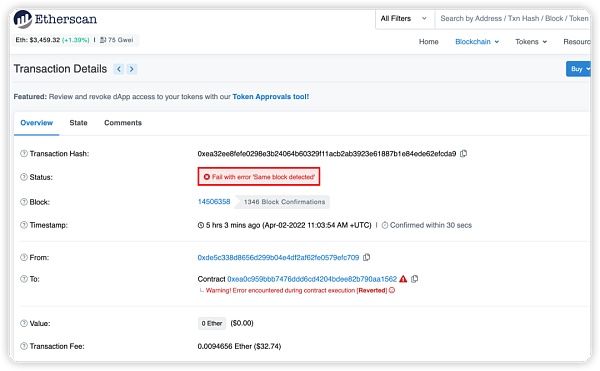Open block 14506358 link
The image size is (600, 371).
[214, 202]
